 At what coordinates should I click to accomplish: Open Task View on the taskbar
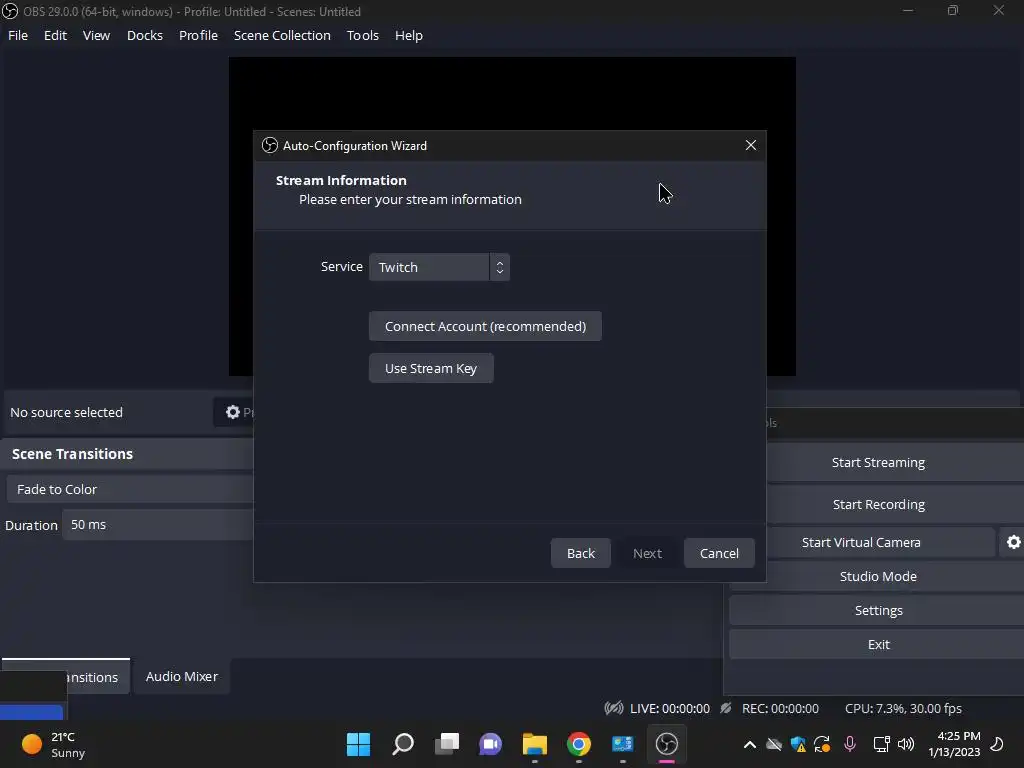pyautogui.click(x=447, y=744)
